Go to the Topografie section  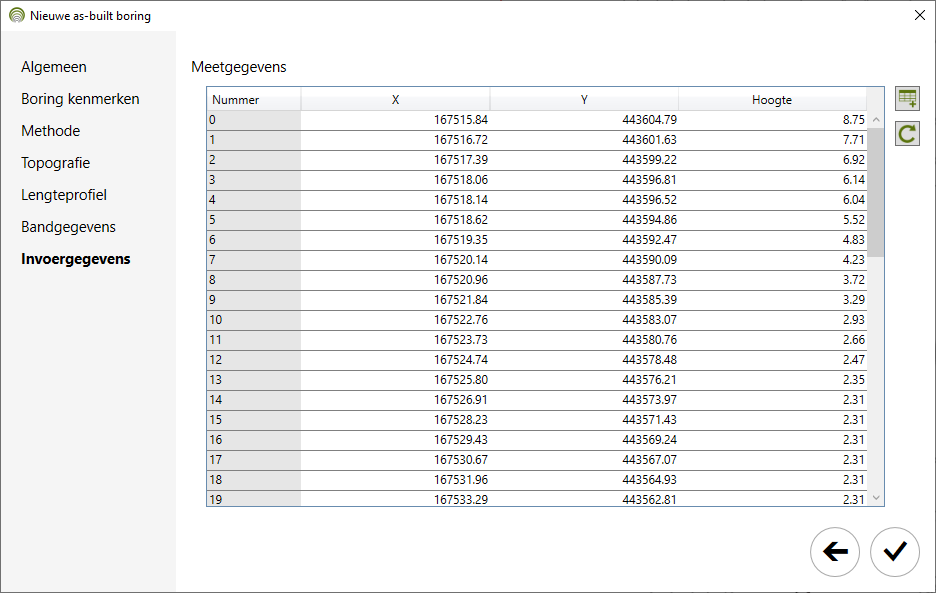56,163
